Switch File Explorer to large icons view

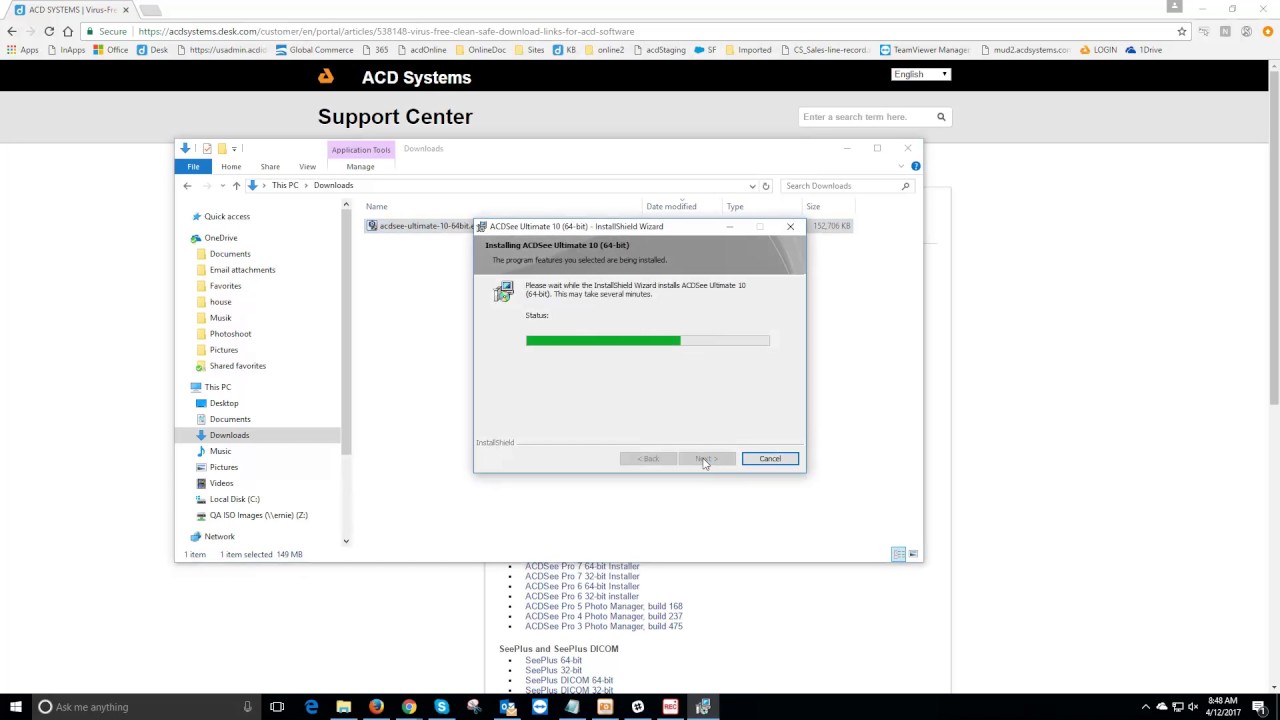pyautogui.click(x=913, y=554)
